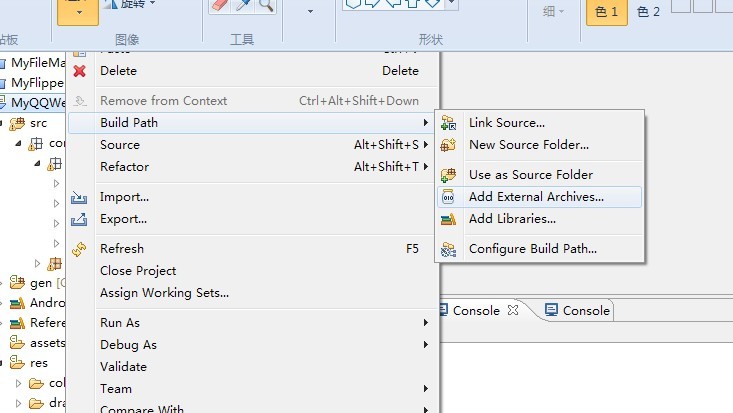Select Validate from the context menu
This screenshot has height=413, width=733.
pyautogui.click(x=253, y=367)
